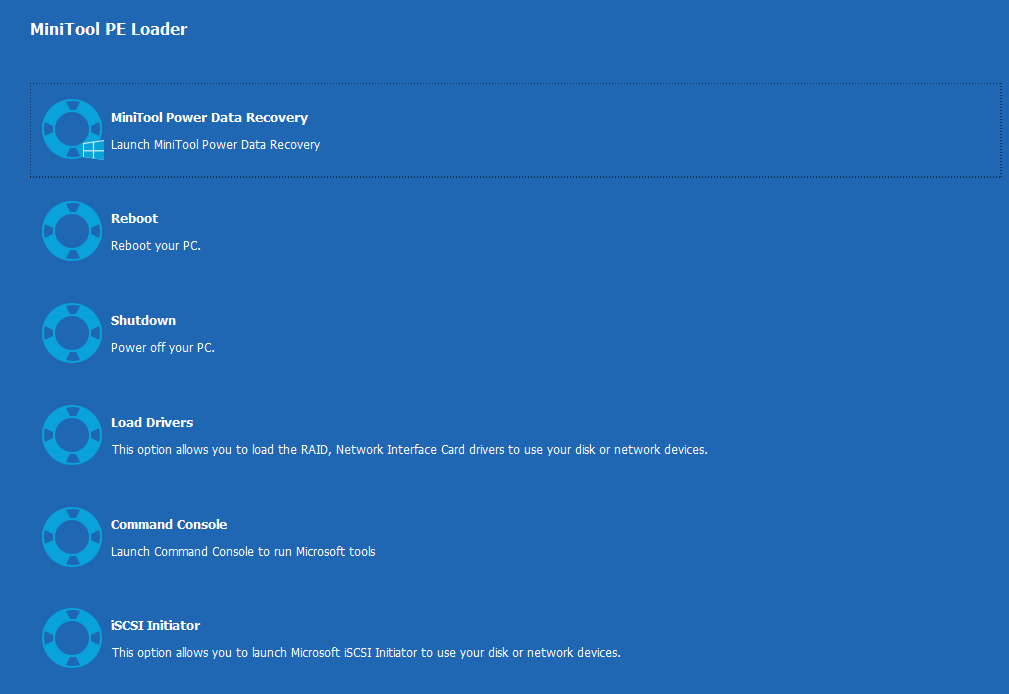Click 'Reboot your PC.' description text

pyautogui.click(x=156, y=246)
